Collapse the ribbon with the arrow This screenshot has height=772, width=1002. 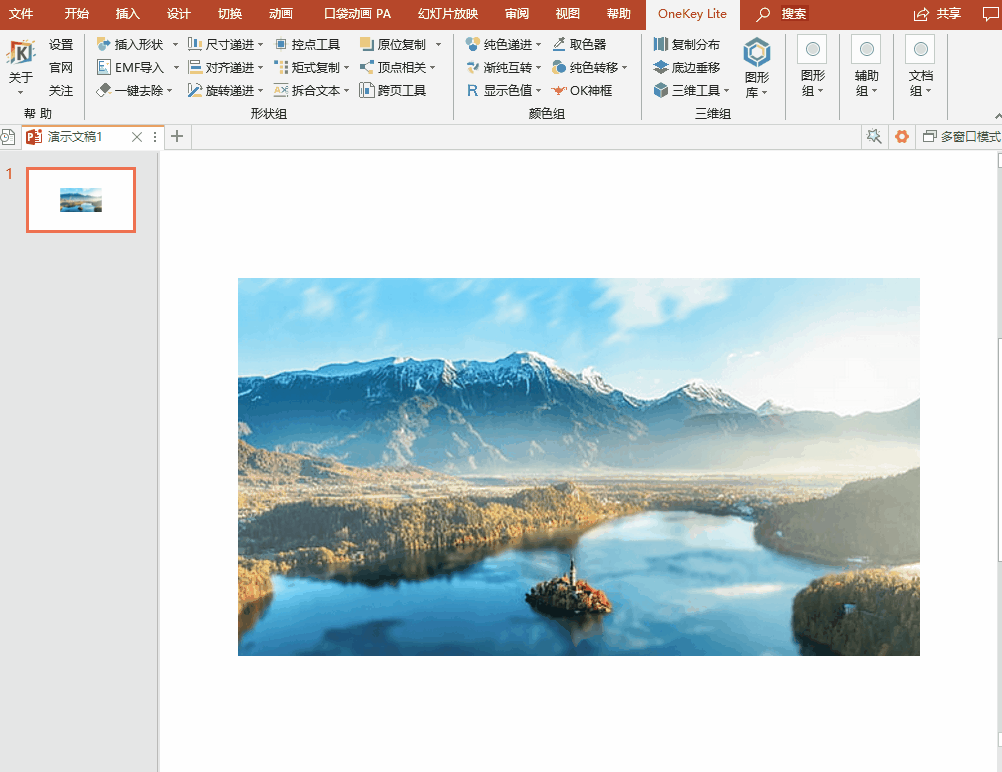pyautogui.click(x=998, y=116)
